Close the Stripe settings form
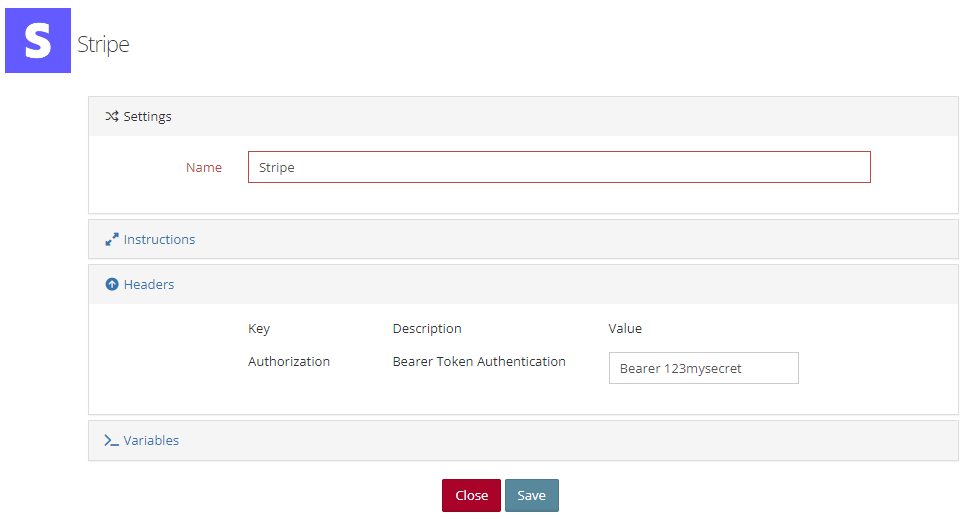This screenshot has height=519, width=974. [471, 495]
